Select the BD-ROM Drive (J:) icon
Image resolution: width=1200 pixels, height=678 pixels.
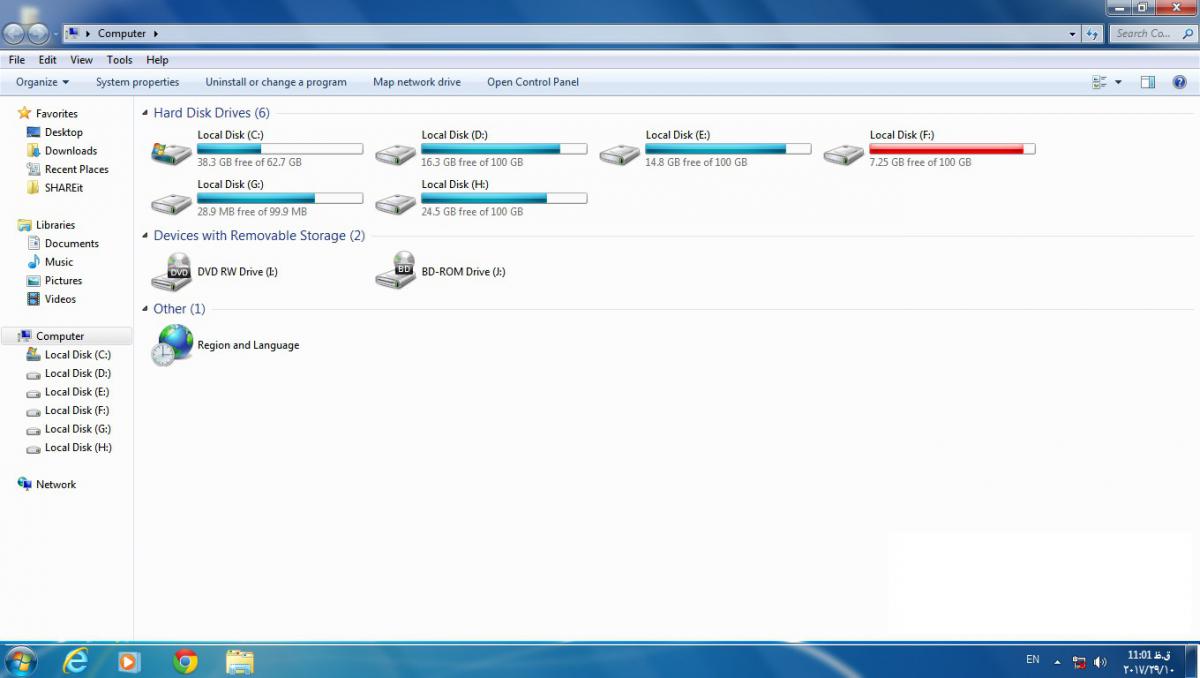[395, 271]
